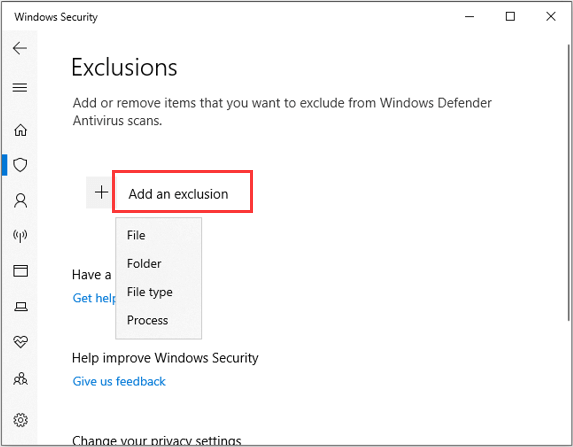
Task: Open the Get help link
Action: [94, 298]
